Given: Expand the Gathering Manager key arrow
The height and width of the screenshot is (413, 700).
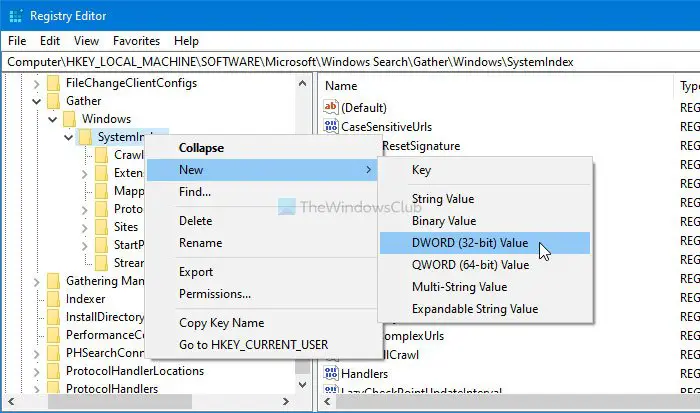Looking at the screenshot, I should pos(37,282).
